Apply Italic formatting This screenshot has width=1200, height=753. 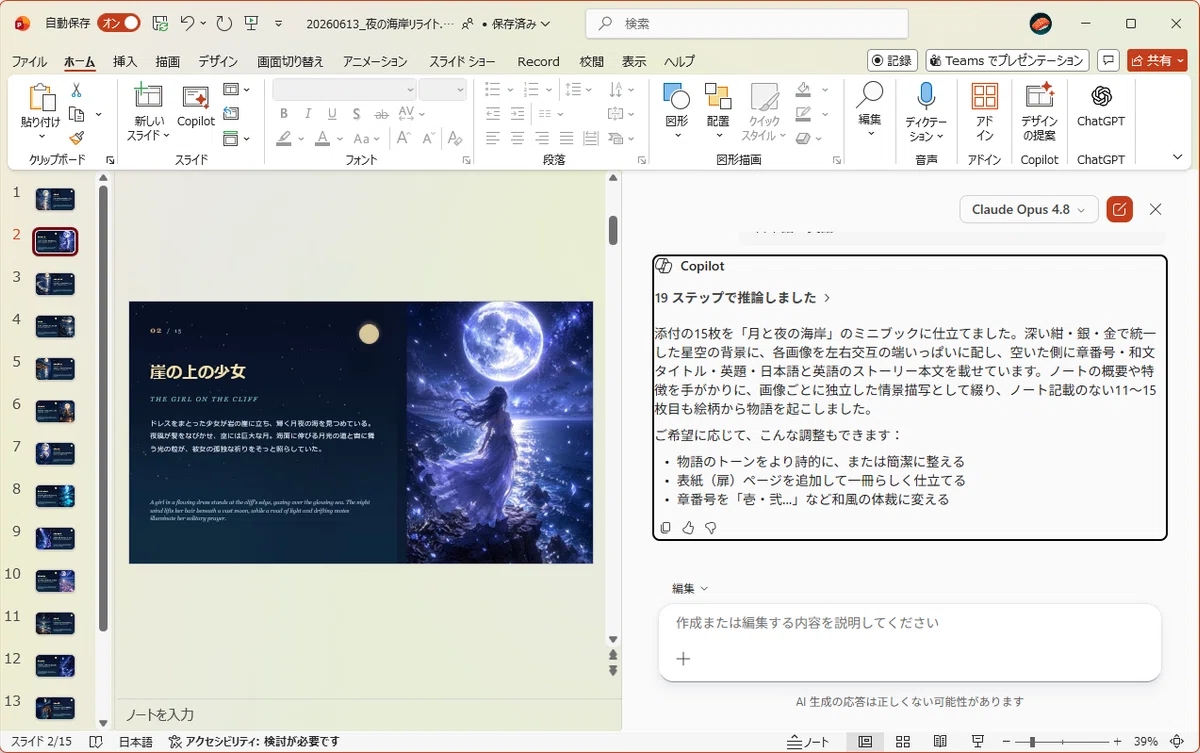click(x=308, y=114)
